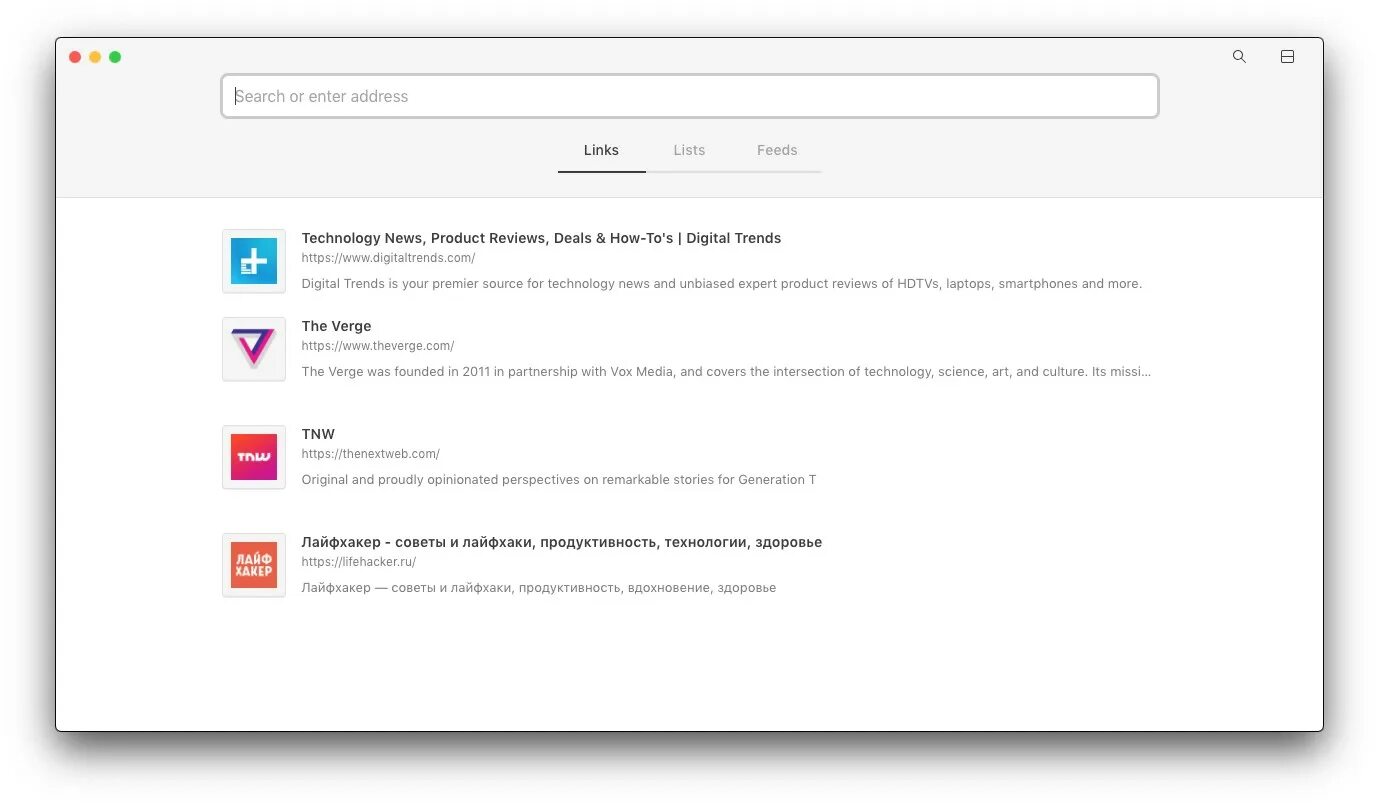Select the Original and proudly opinionated description
1379x805 pixels.
(558, 480)
